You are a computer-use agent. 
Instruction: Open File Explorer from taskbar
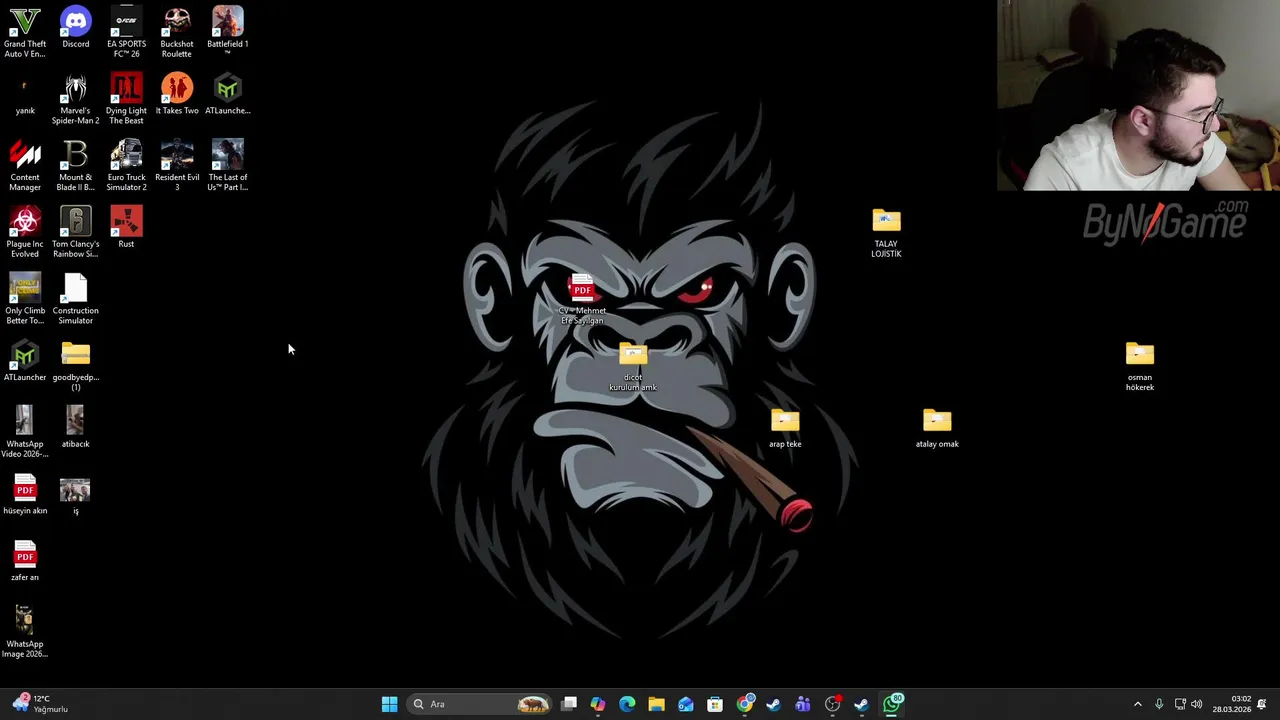pos(656,704)
